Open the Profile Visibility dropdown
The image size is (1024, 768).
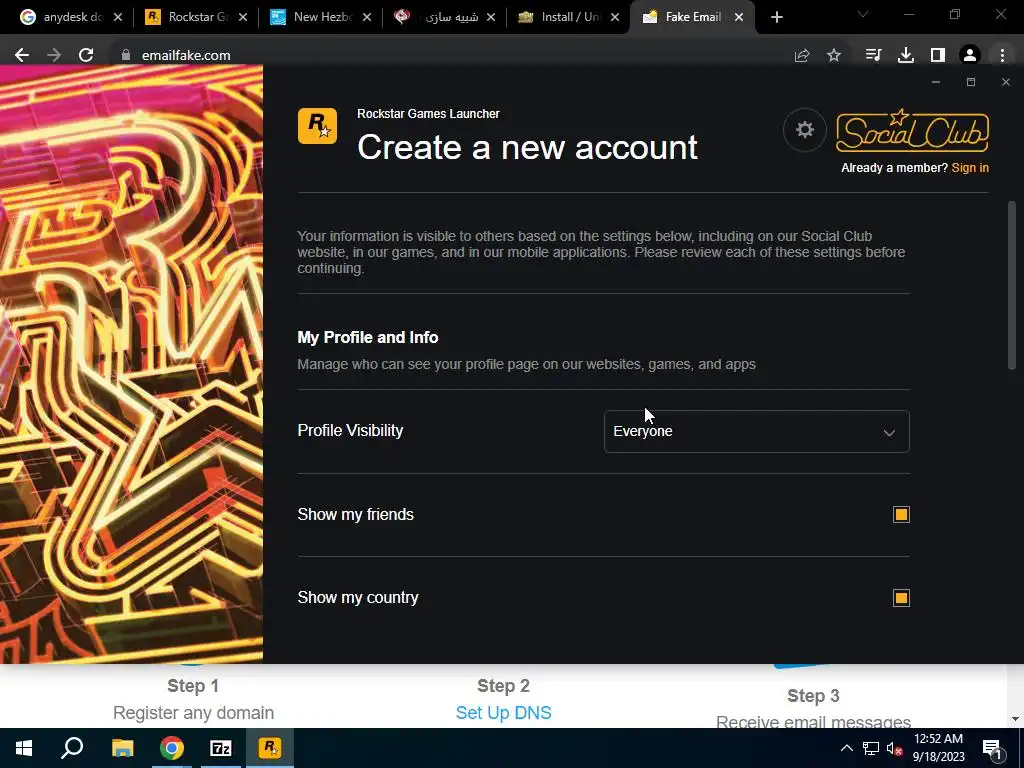click(756, 431)
